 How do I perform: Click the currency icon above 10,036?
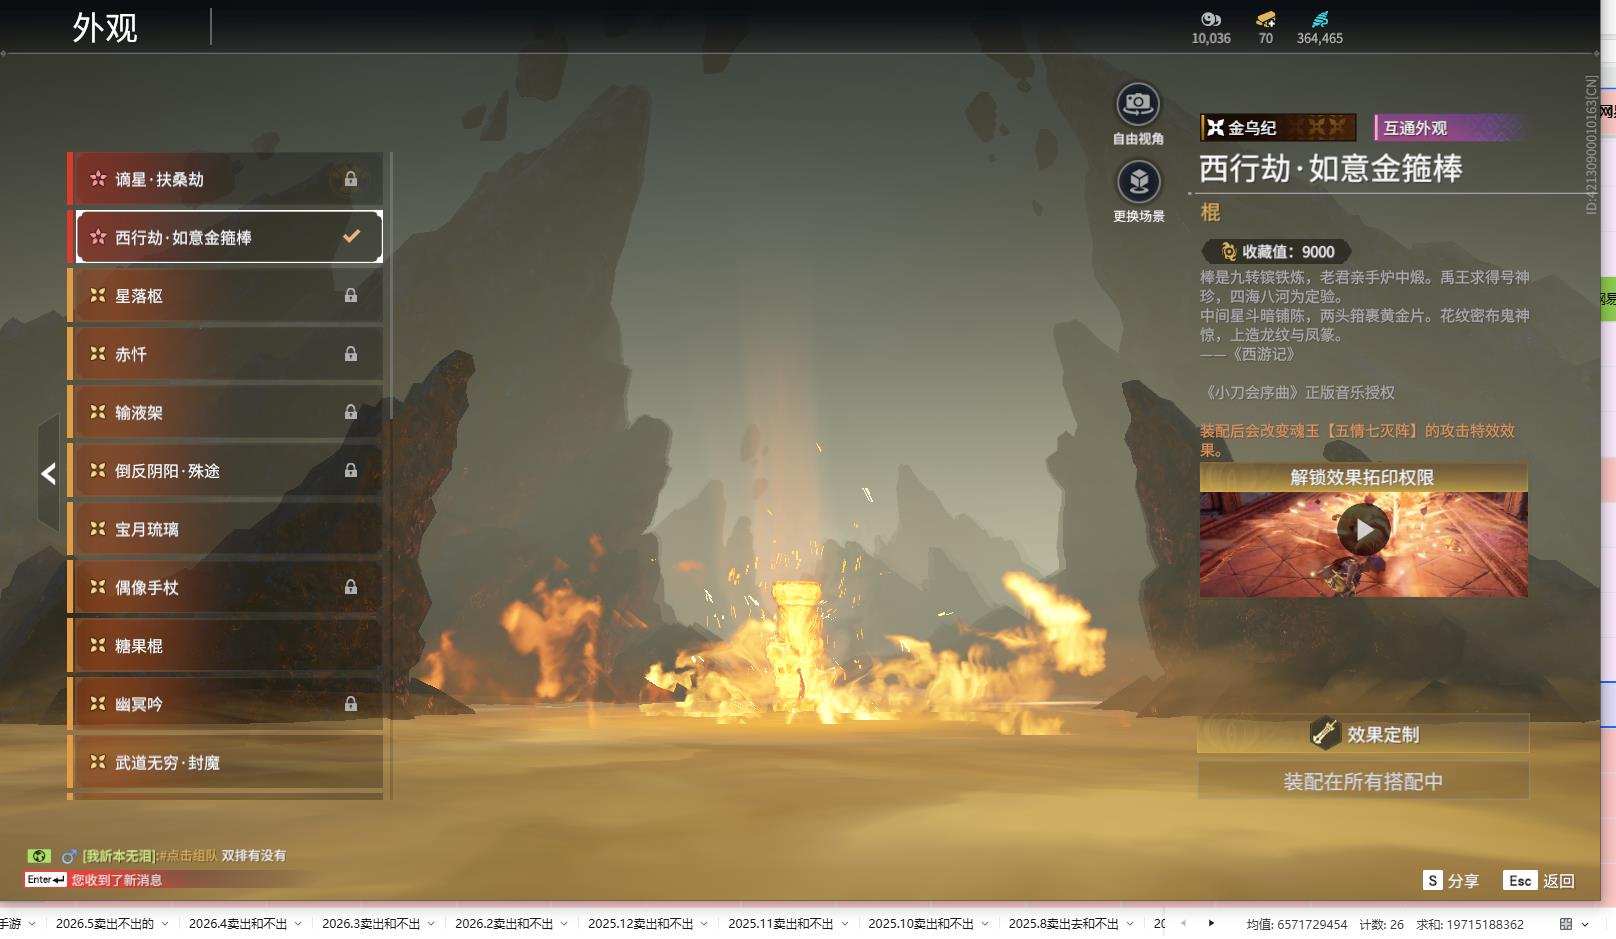coord(1211,19)
